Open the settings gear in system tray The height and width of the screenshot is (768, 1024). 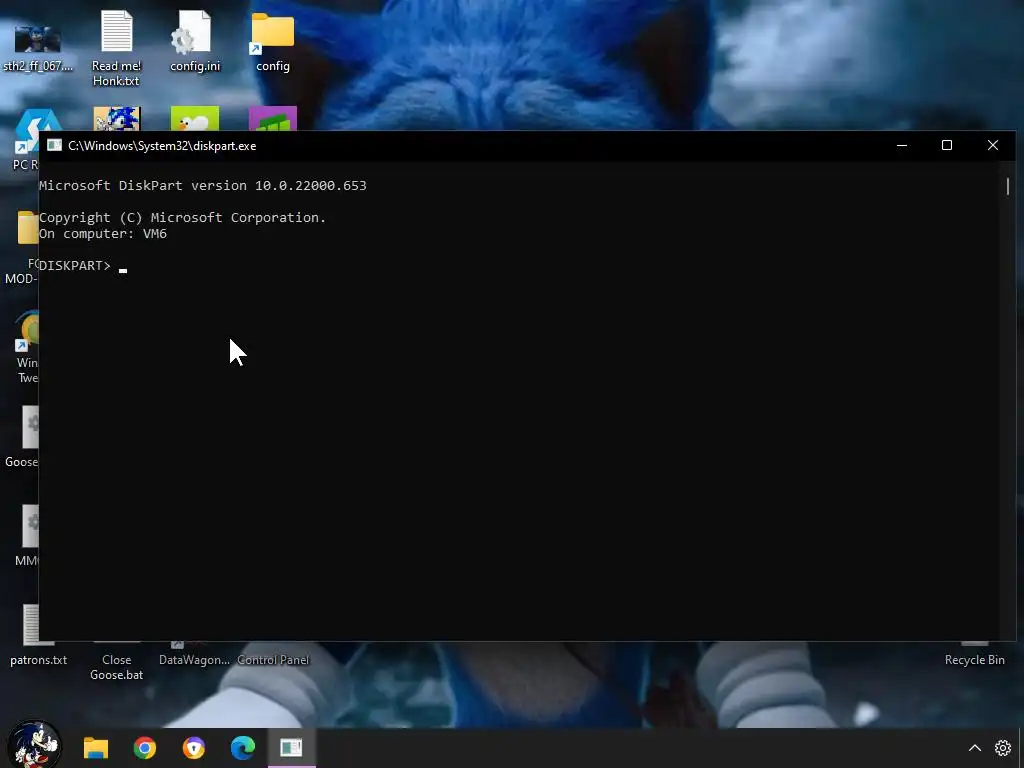tap(1003, 748)
